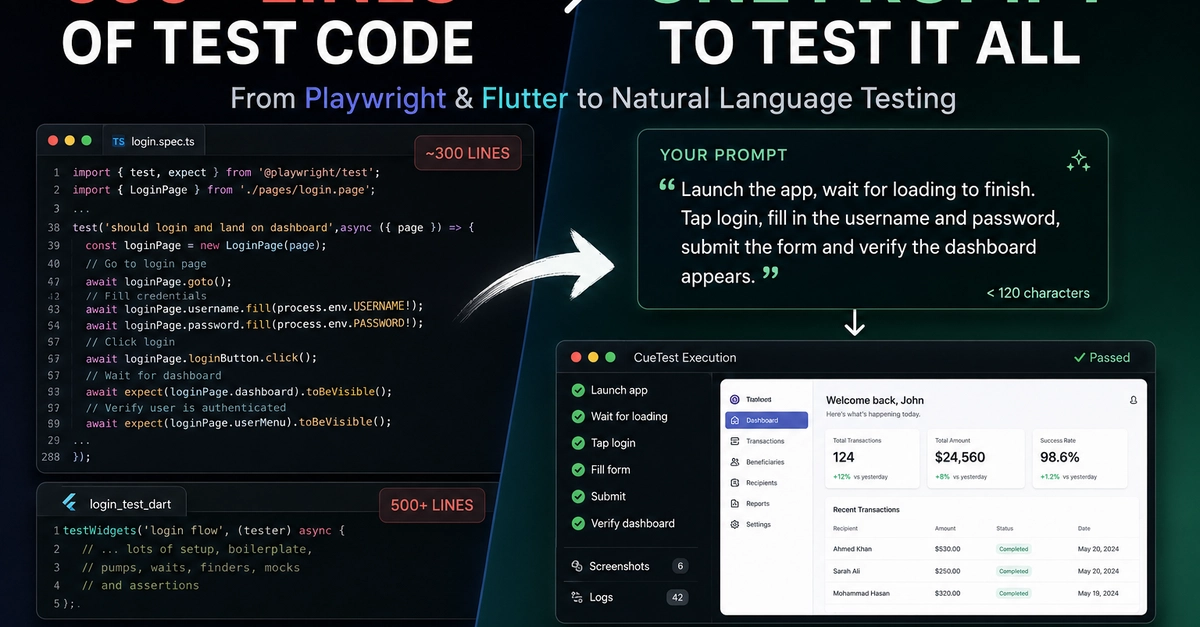
Task: Click Completed status for Ahmed Khan
Action: point(1013,549)
